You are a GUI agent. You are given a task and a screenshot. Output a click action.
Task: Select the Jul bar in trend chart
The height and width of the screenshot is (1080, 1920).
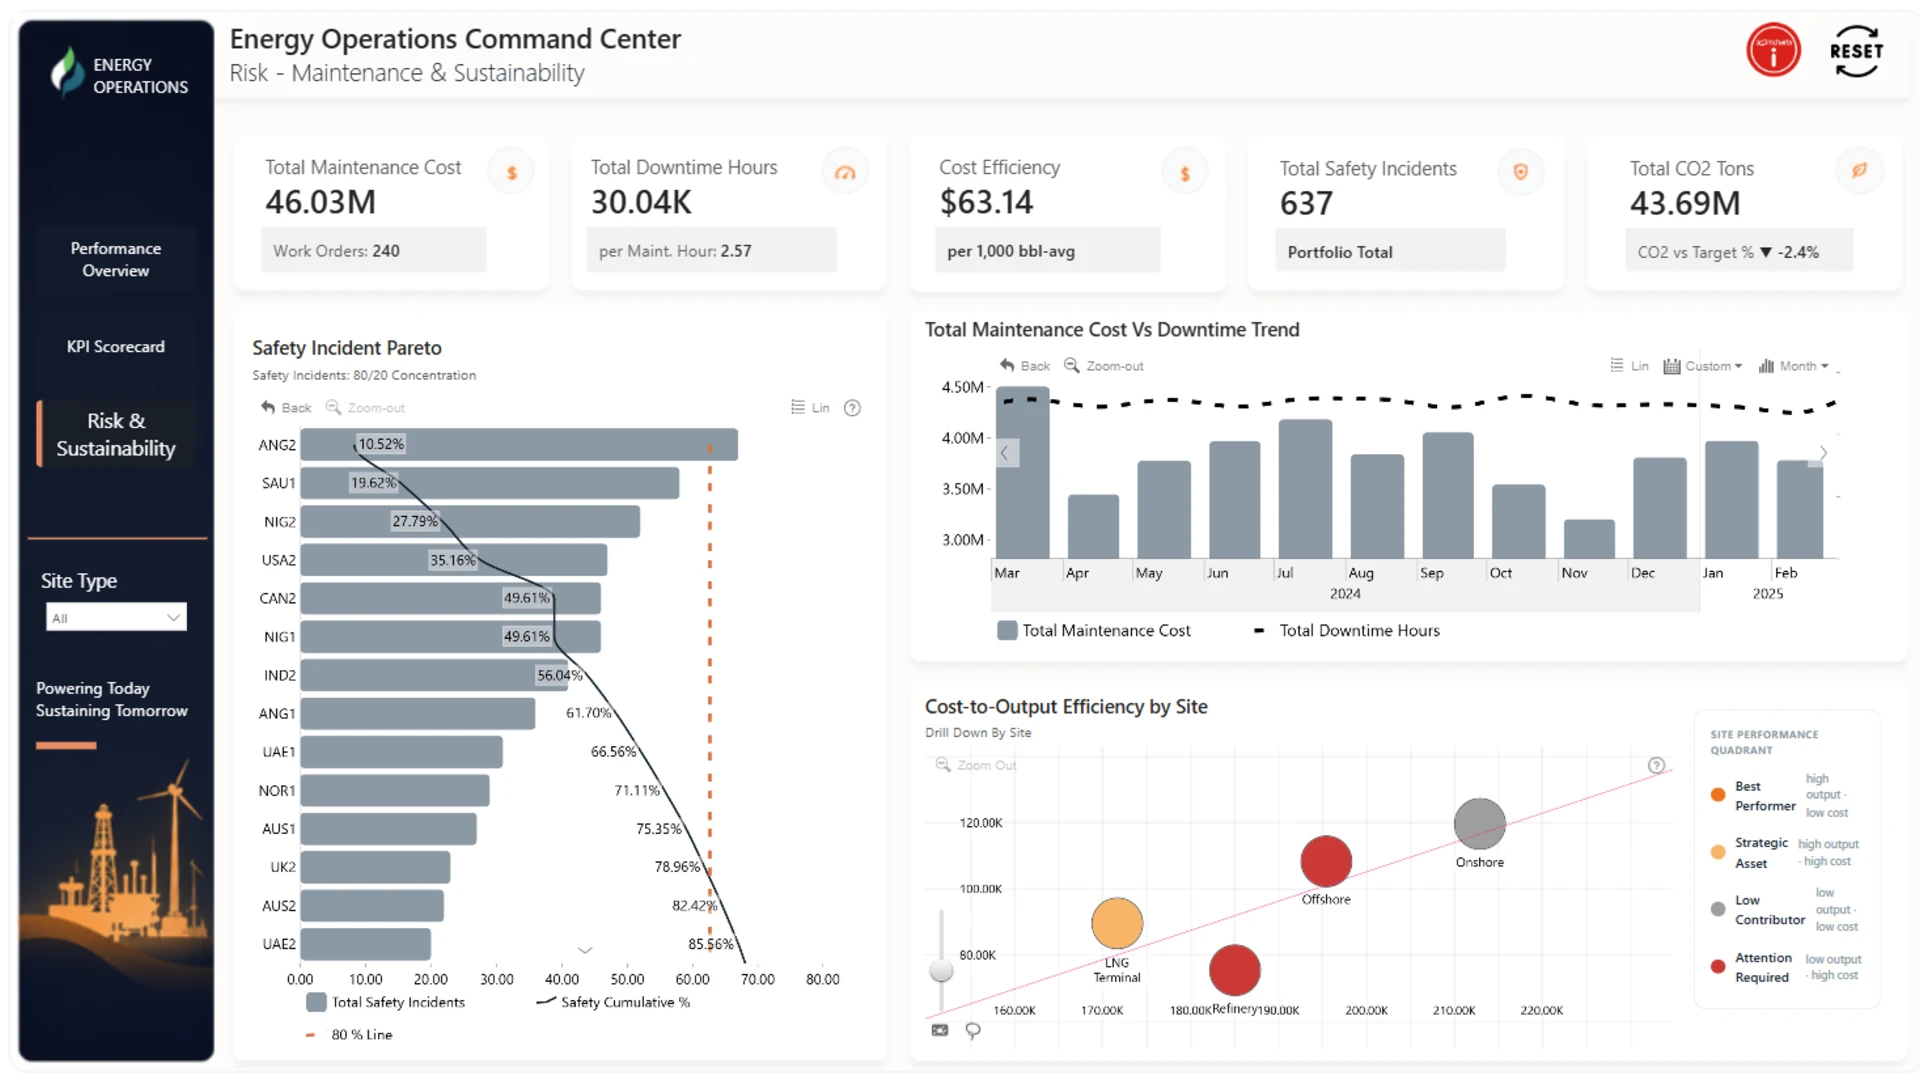pos(1306,489)
